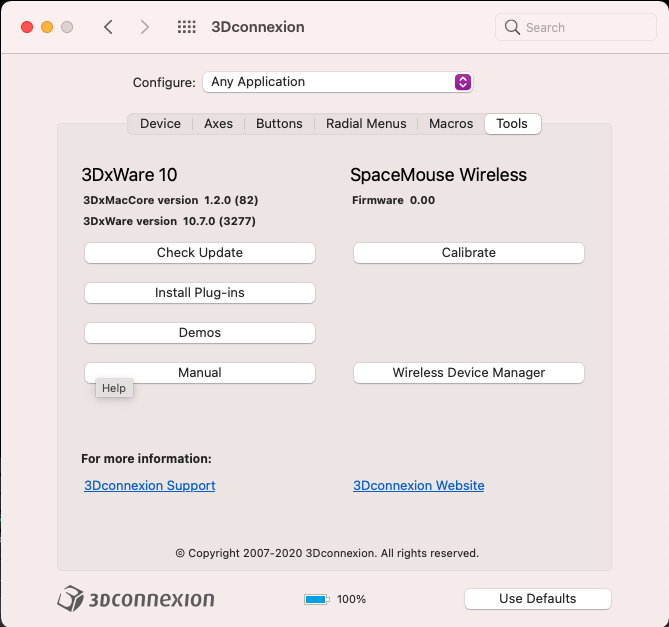Go back with the left chevron
The image size is (669, 627).
coord(108,27)
